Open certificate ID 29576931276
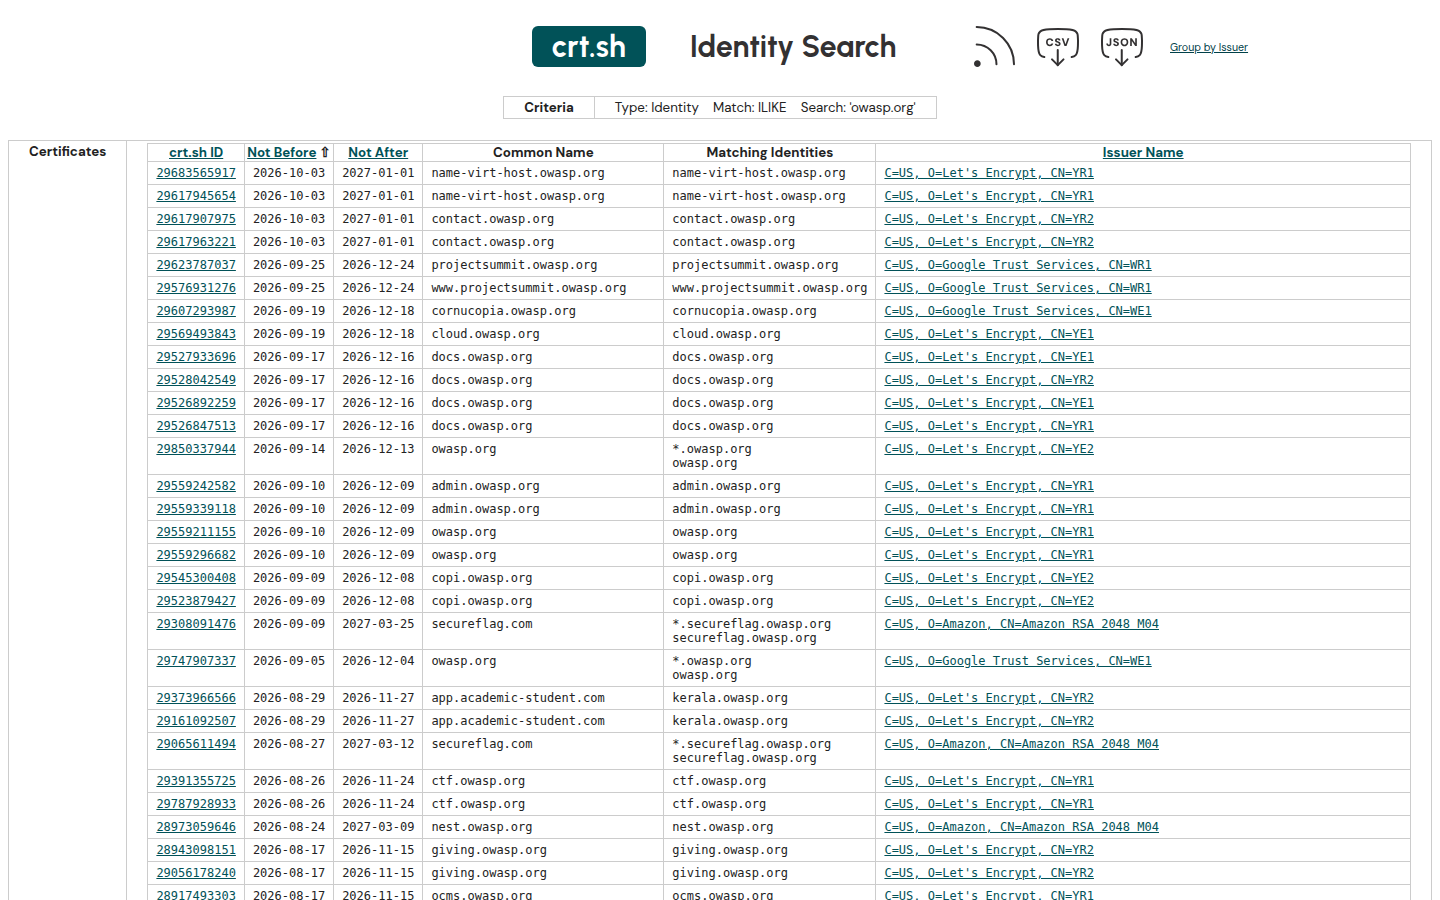Viewport: 1440px width, 900px height. 196,288
